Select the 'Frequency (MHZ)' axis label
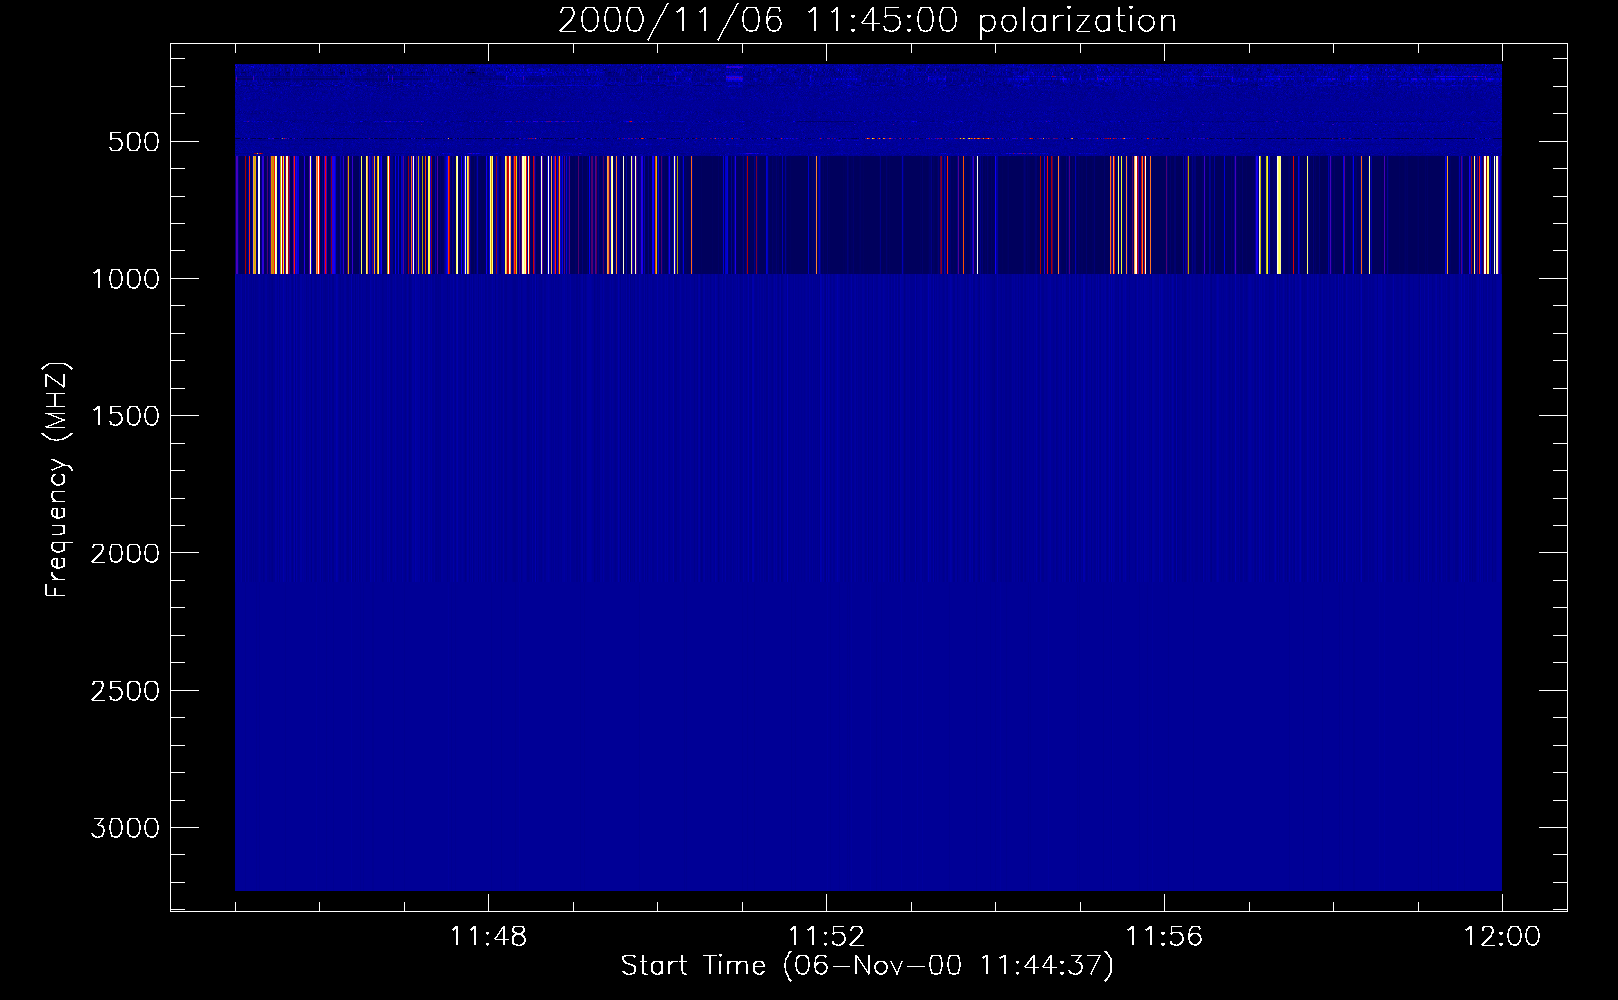Screen dimensions: 1618x1000 [x=57, y=480]
